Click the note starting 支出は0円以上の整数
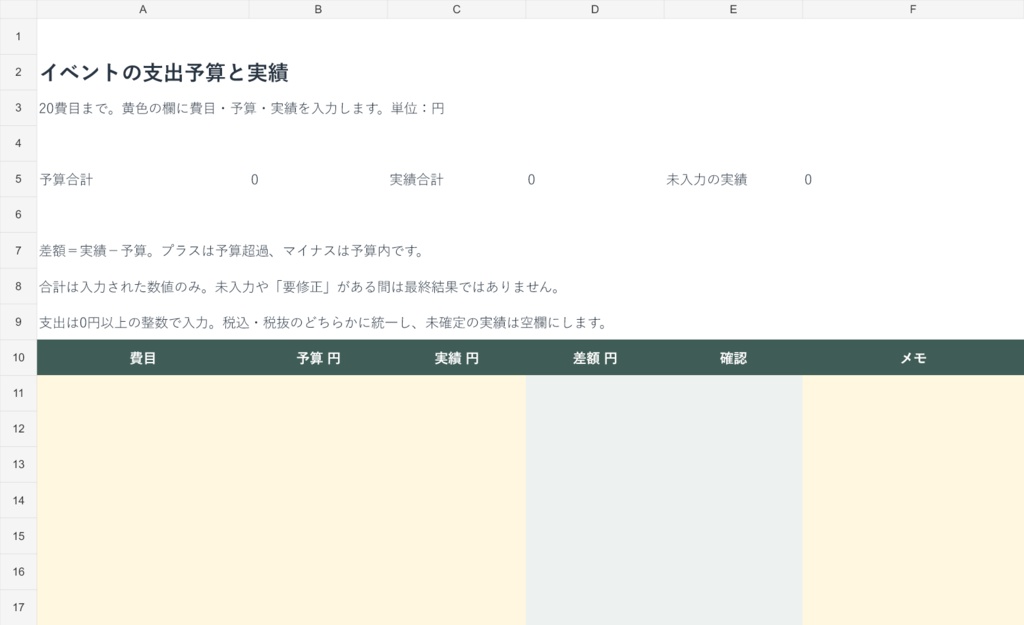This screenshot has width=1024, height=625. coord(323,323)
